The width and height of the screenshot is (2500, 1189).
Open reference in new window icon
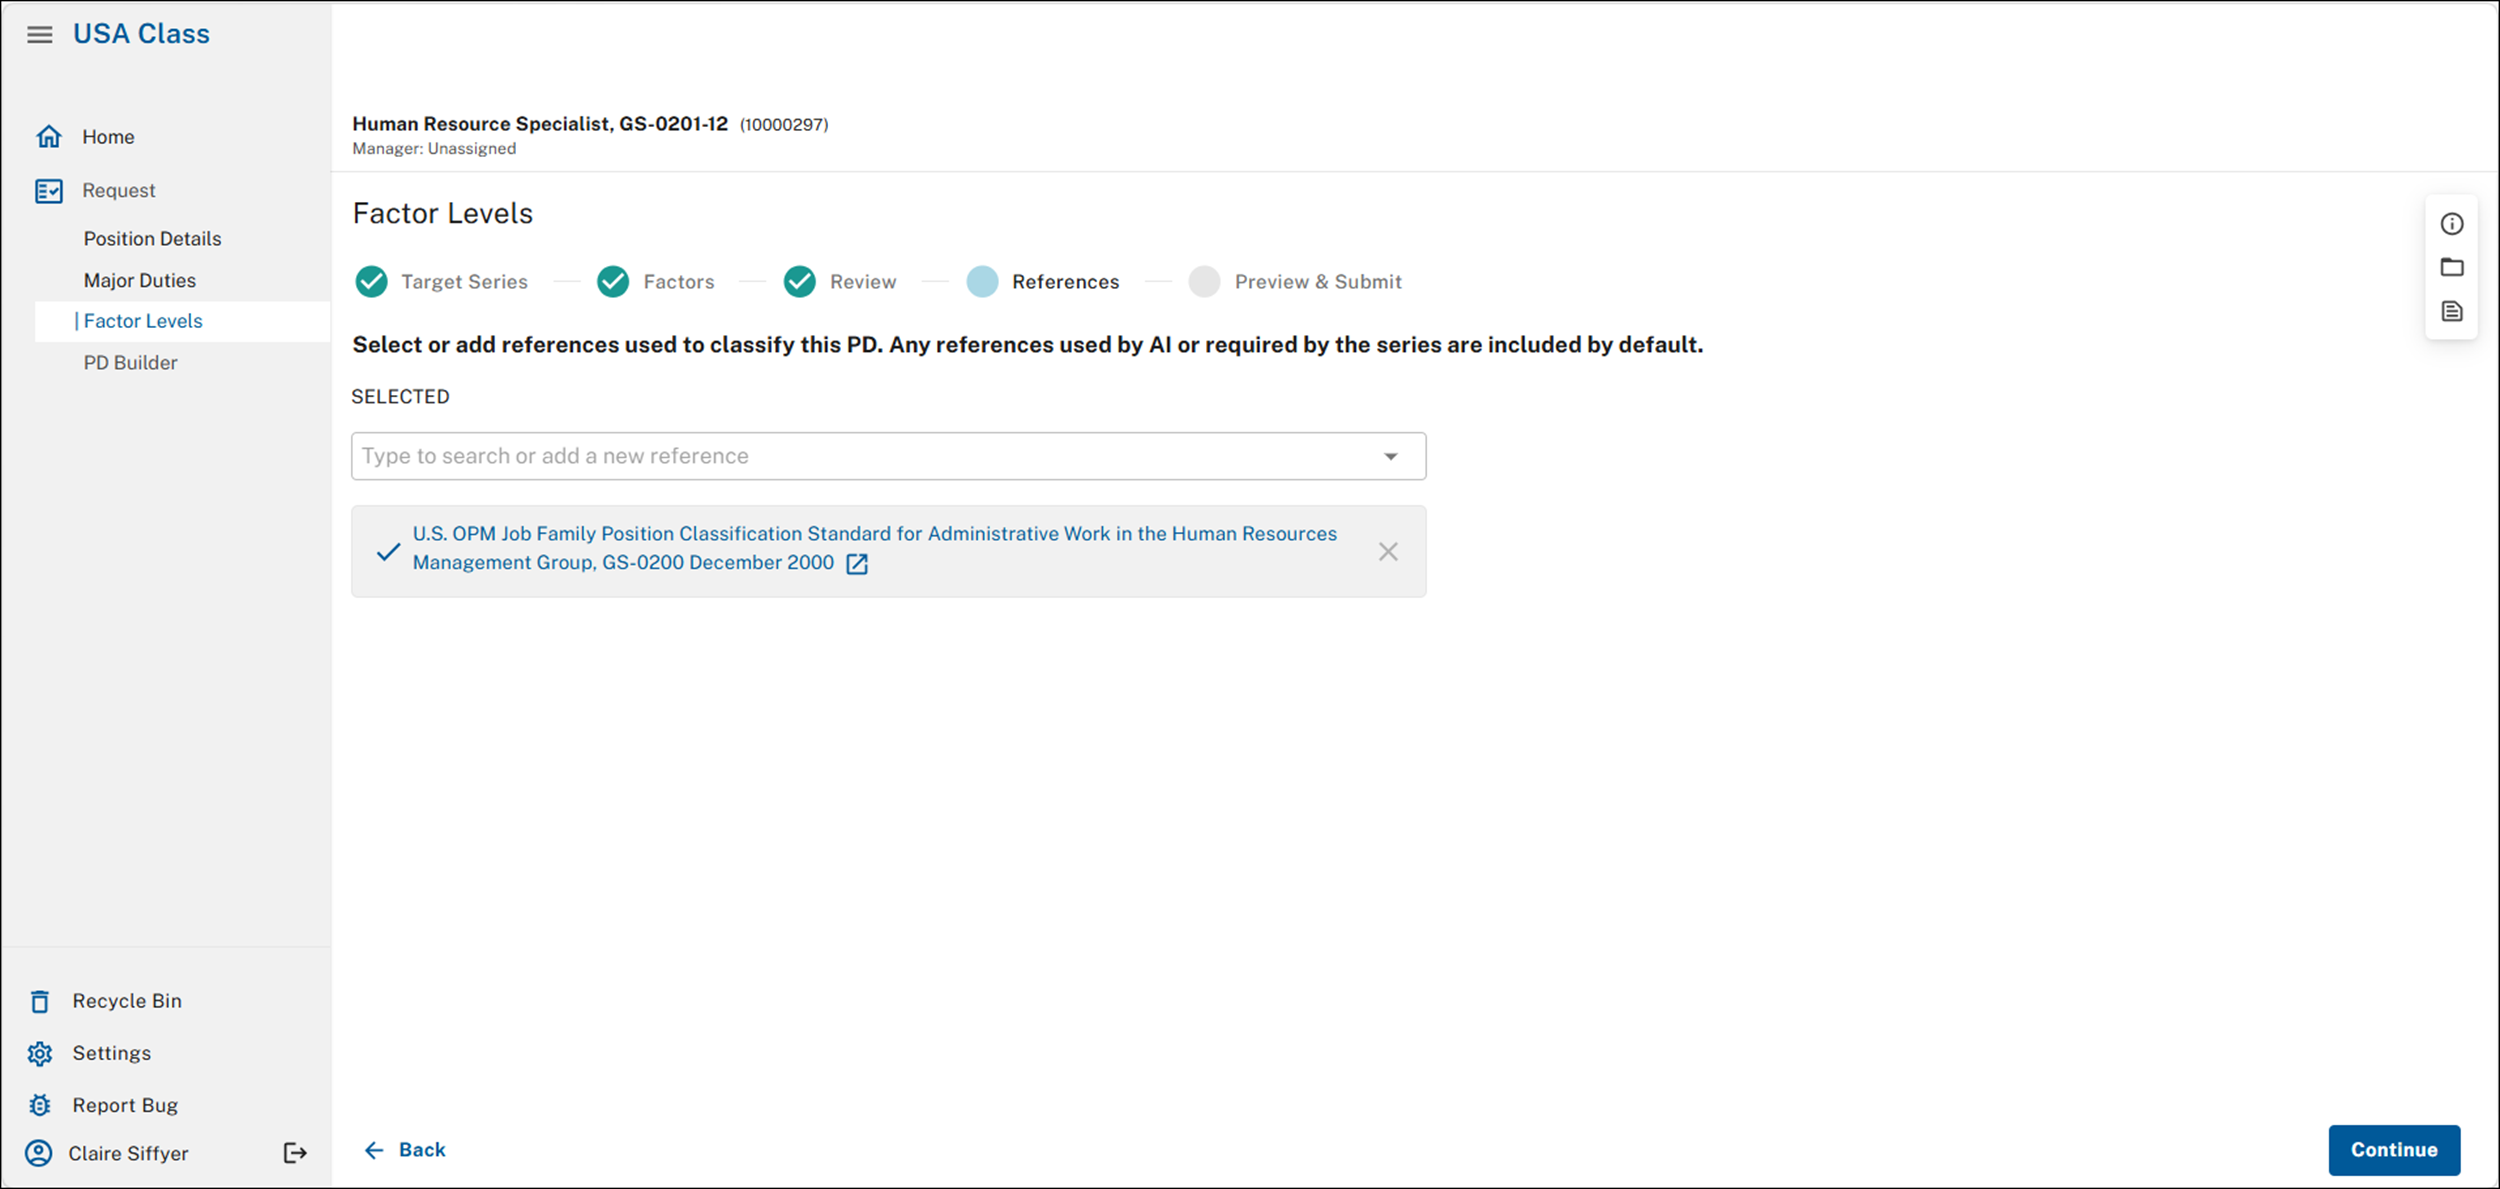tap(857, 564)
